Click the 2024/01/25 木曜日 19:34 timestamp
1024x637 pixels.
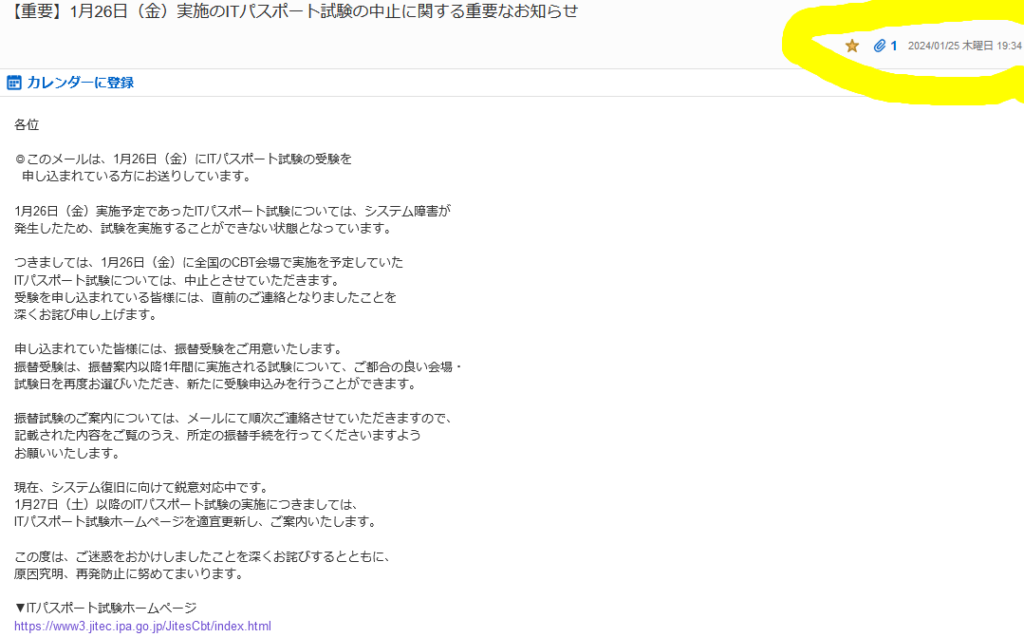[964, 46]
